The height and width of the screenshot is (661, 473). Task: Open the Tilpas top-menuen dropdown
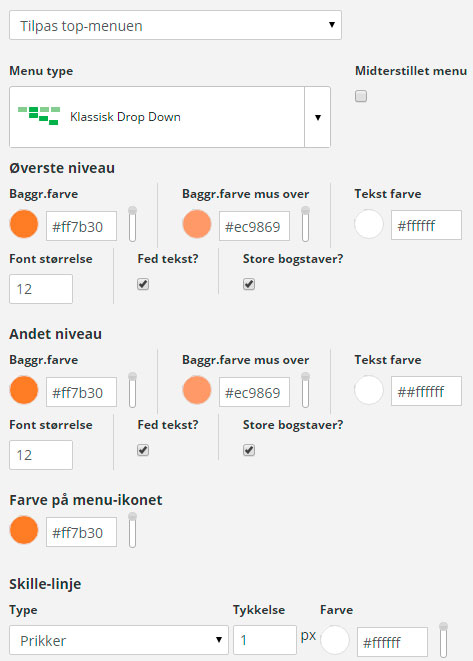pyautogui.click(x=175, y=25)
